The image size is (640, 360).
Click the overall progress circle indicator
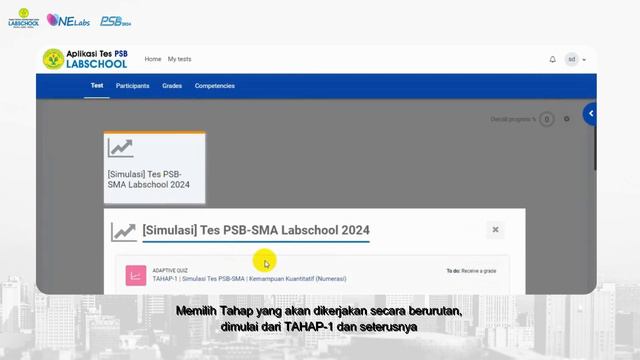(x=547, y=119)
